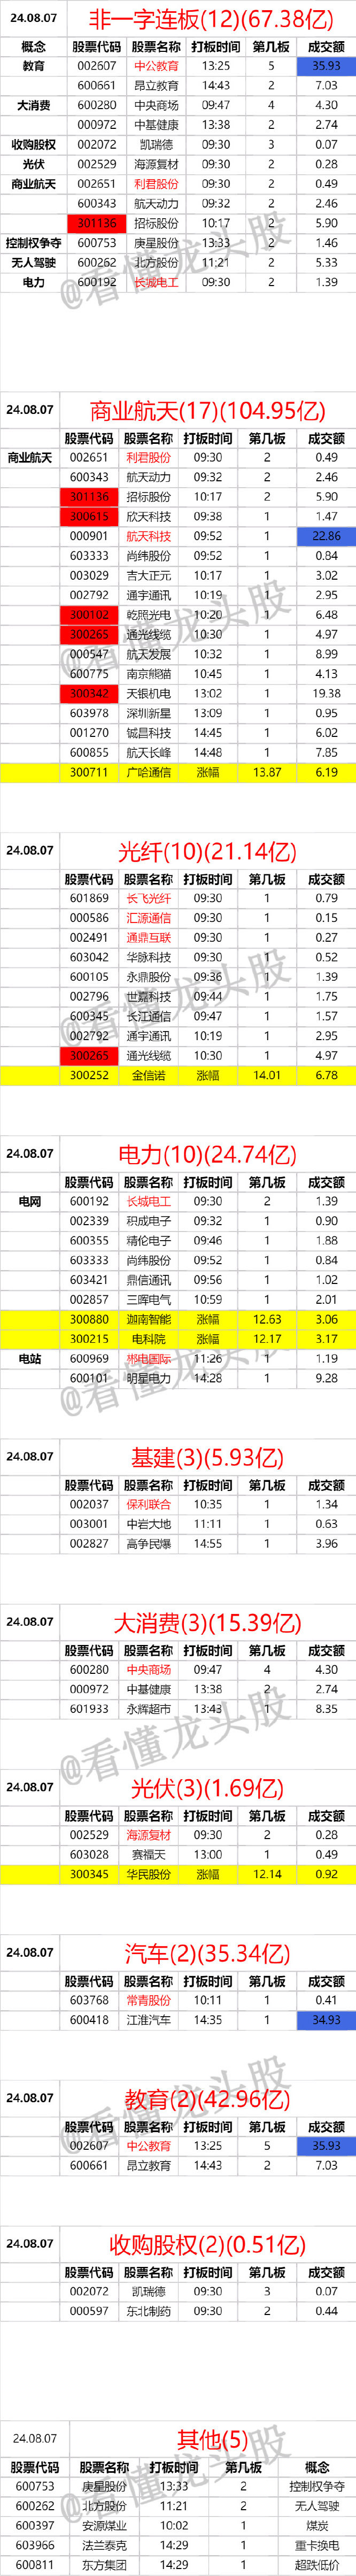
Task: Click the 煤炭 concept cell
Action: tap(317, 2525)
